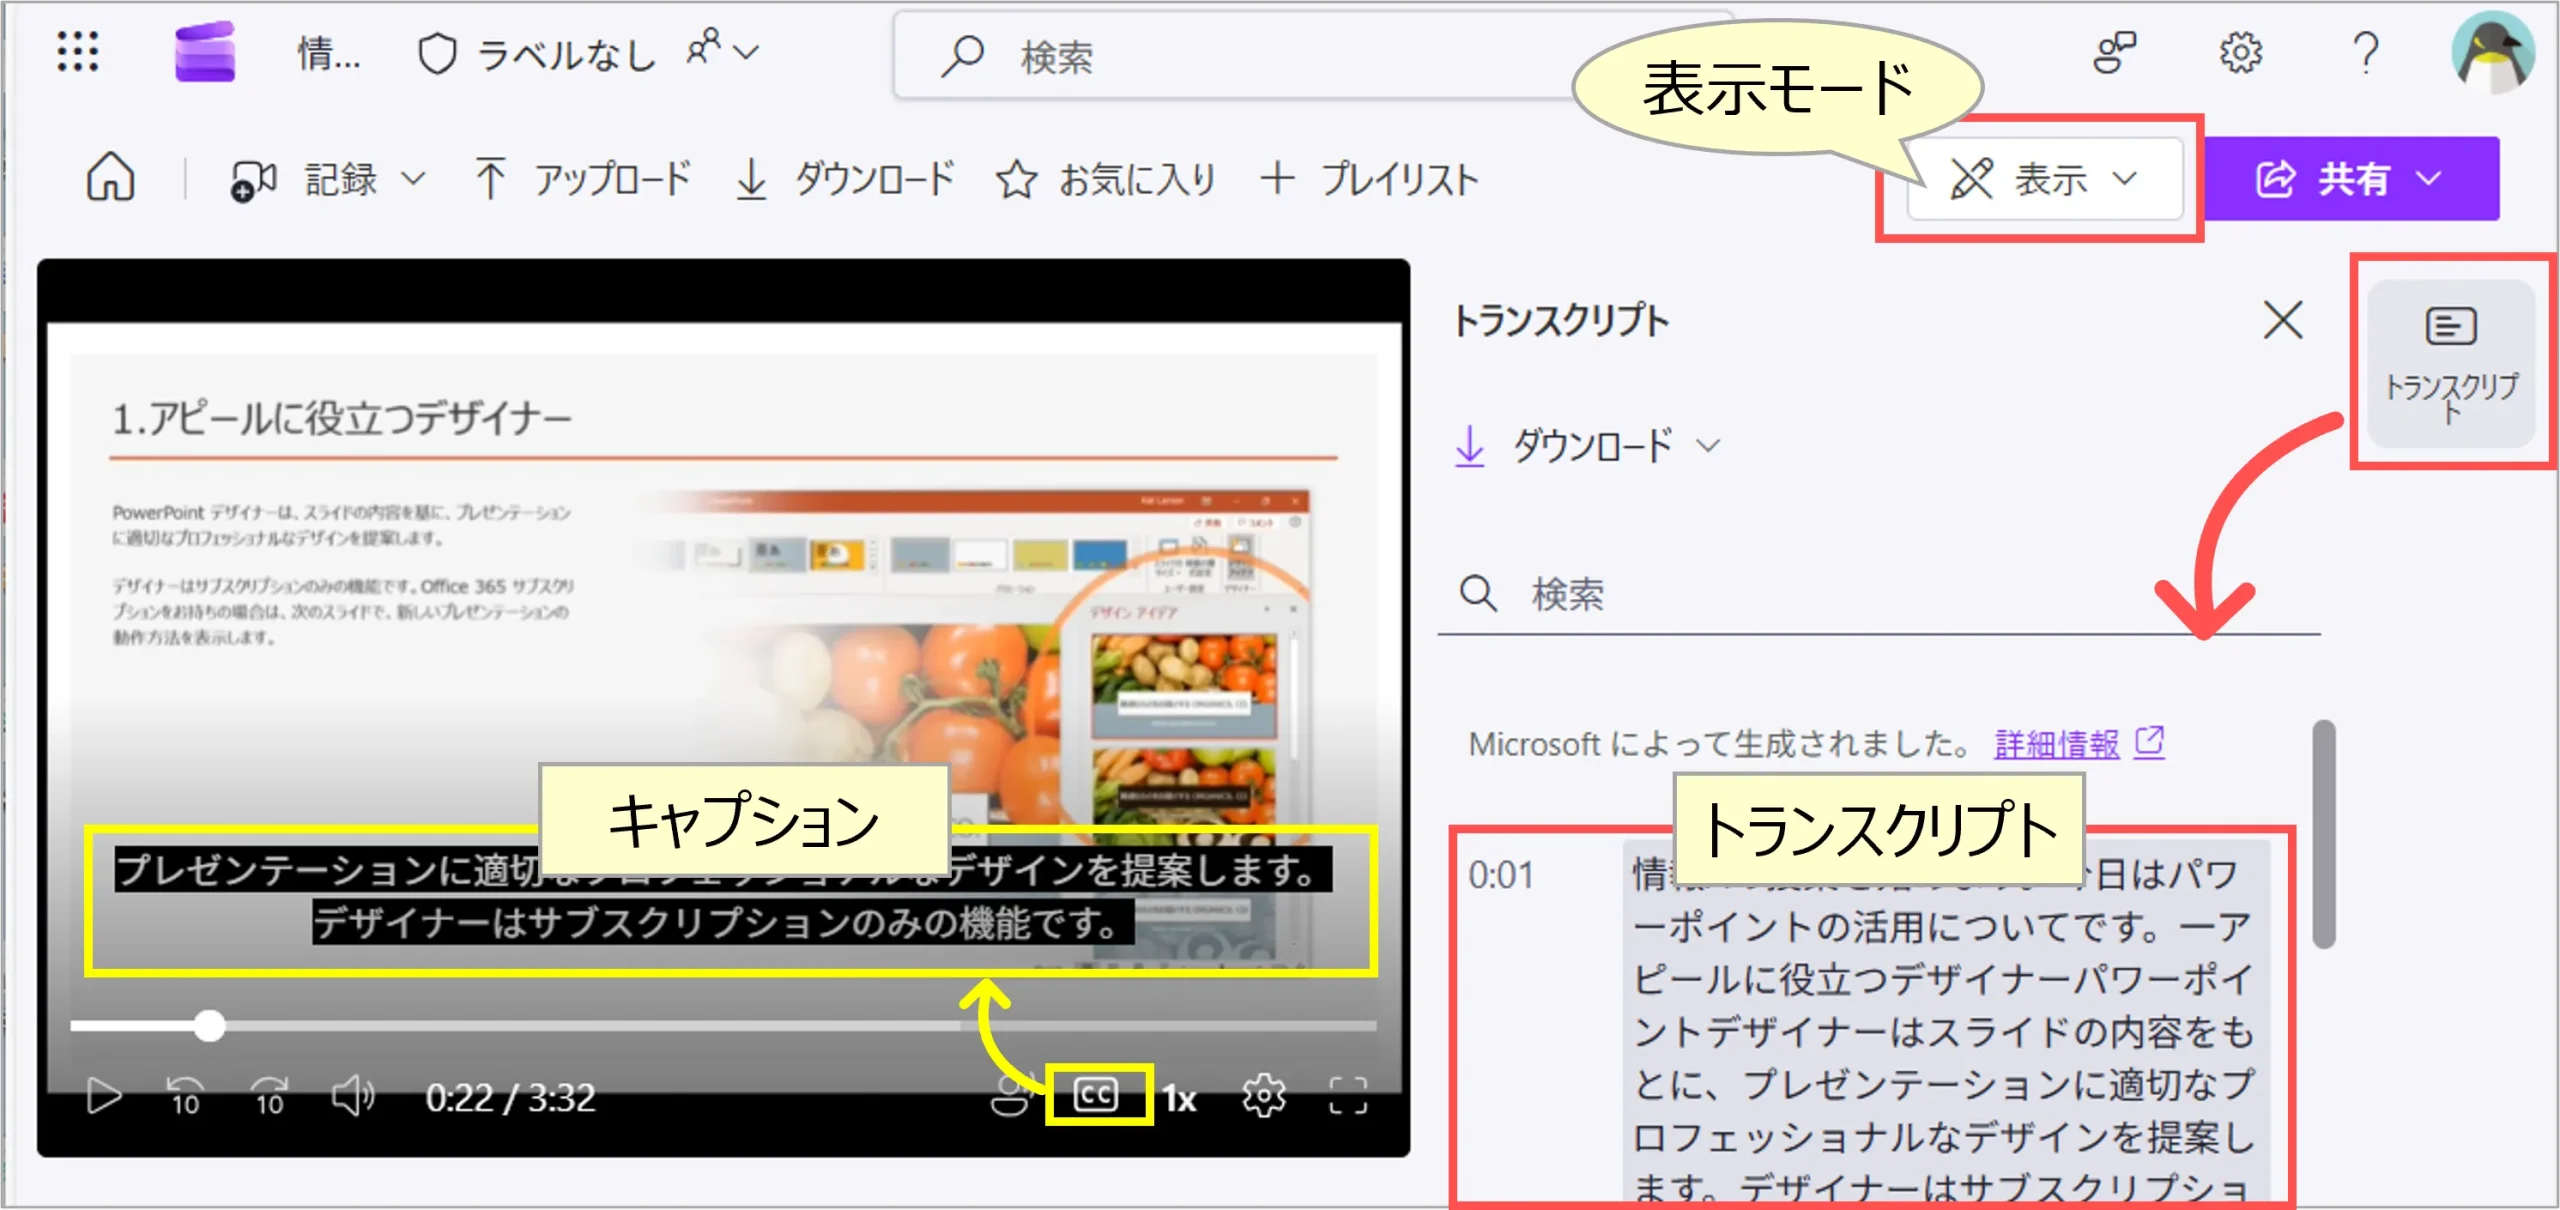
Task: Toggle closed captions CC button
Action: click(x=1096, y=1095)
